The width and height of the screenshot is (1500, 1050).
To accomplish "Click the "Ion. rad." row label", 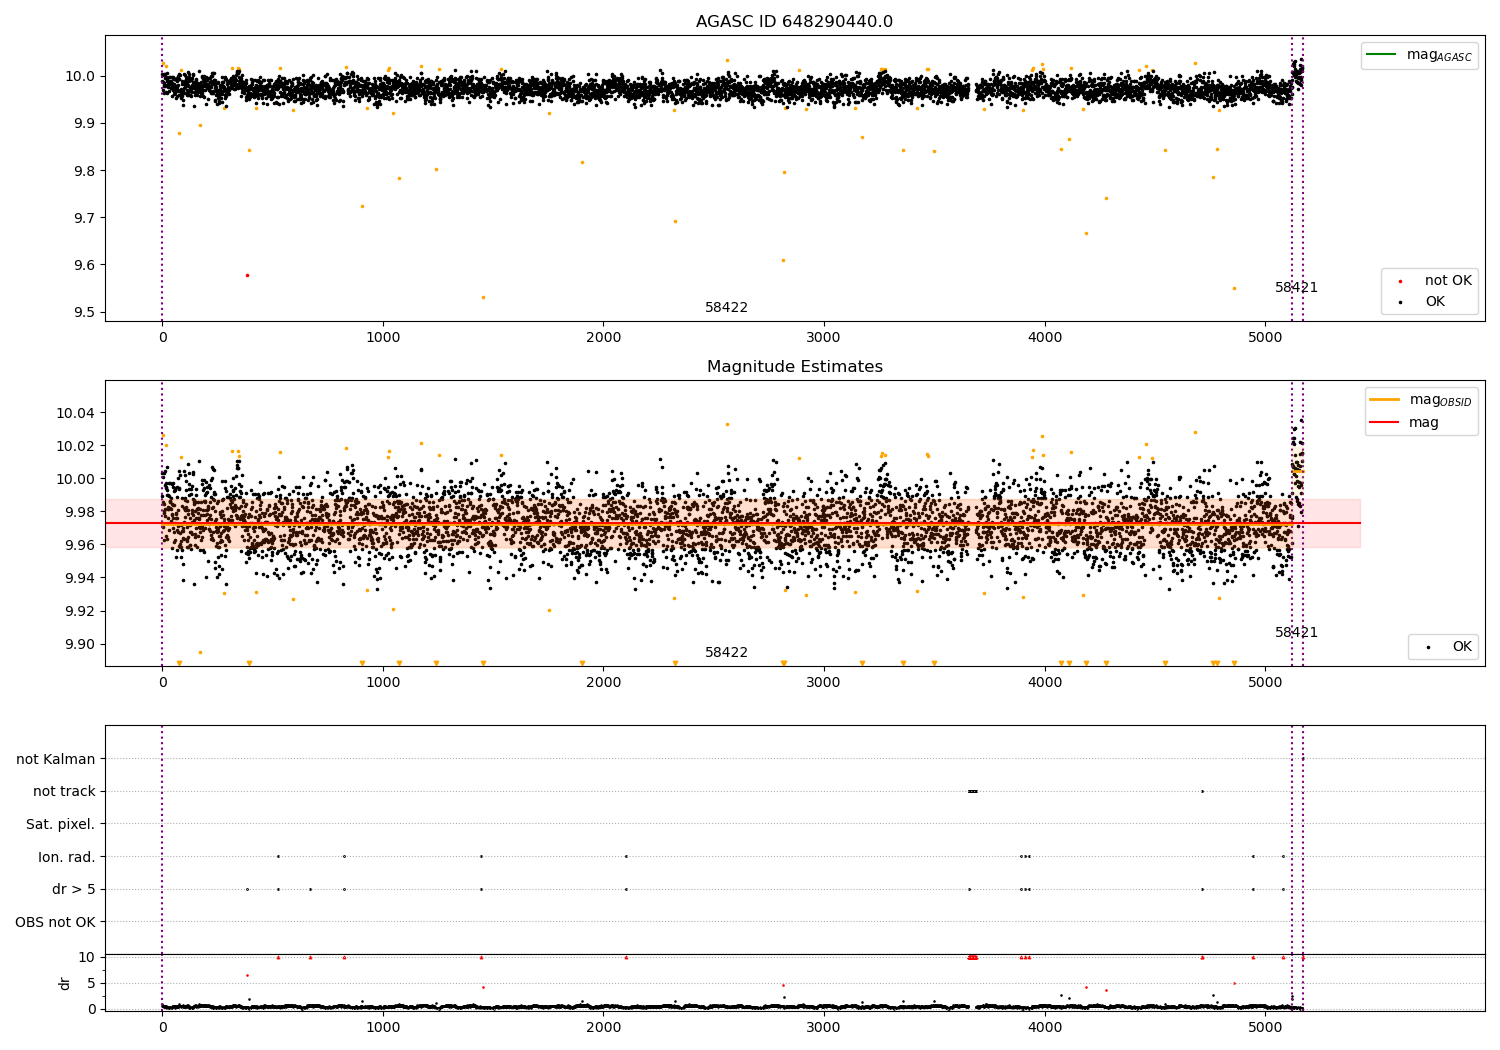I will [x=67, y=857].
